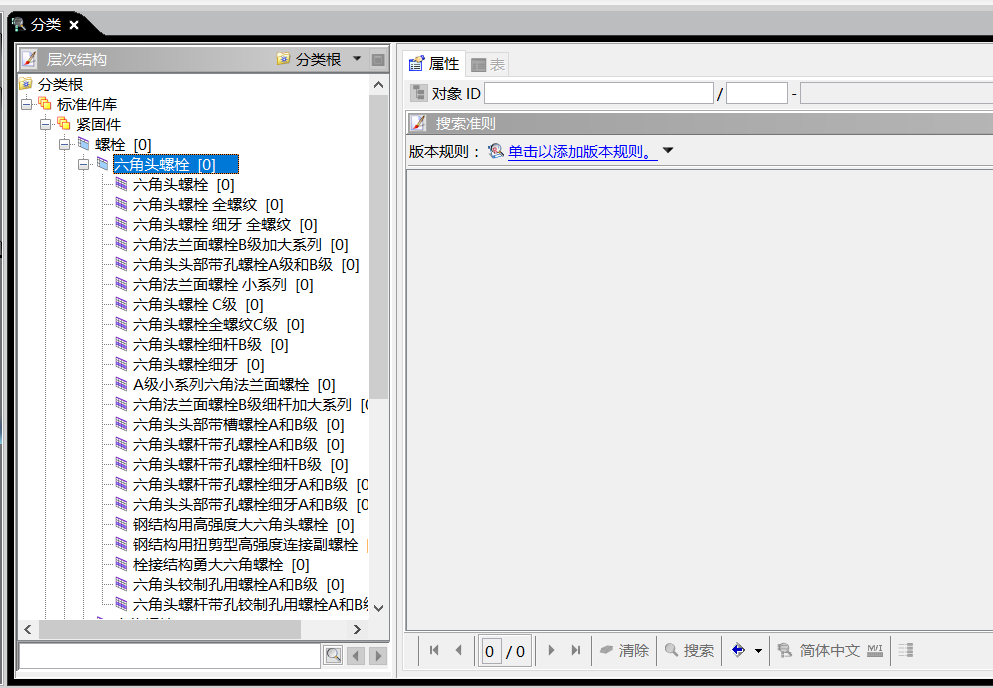Click the list options icon at toolbar end
The height and width of the screenshot is (688, 993).
point(906,650)
